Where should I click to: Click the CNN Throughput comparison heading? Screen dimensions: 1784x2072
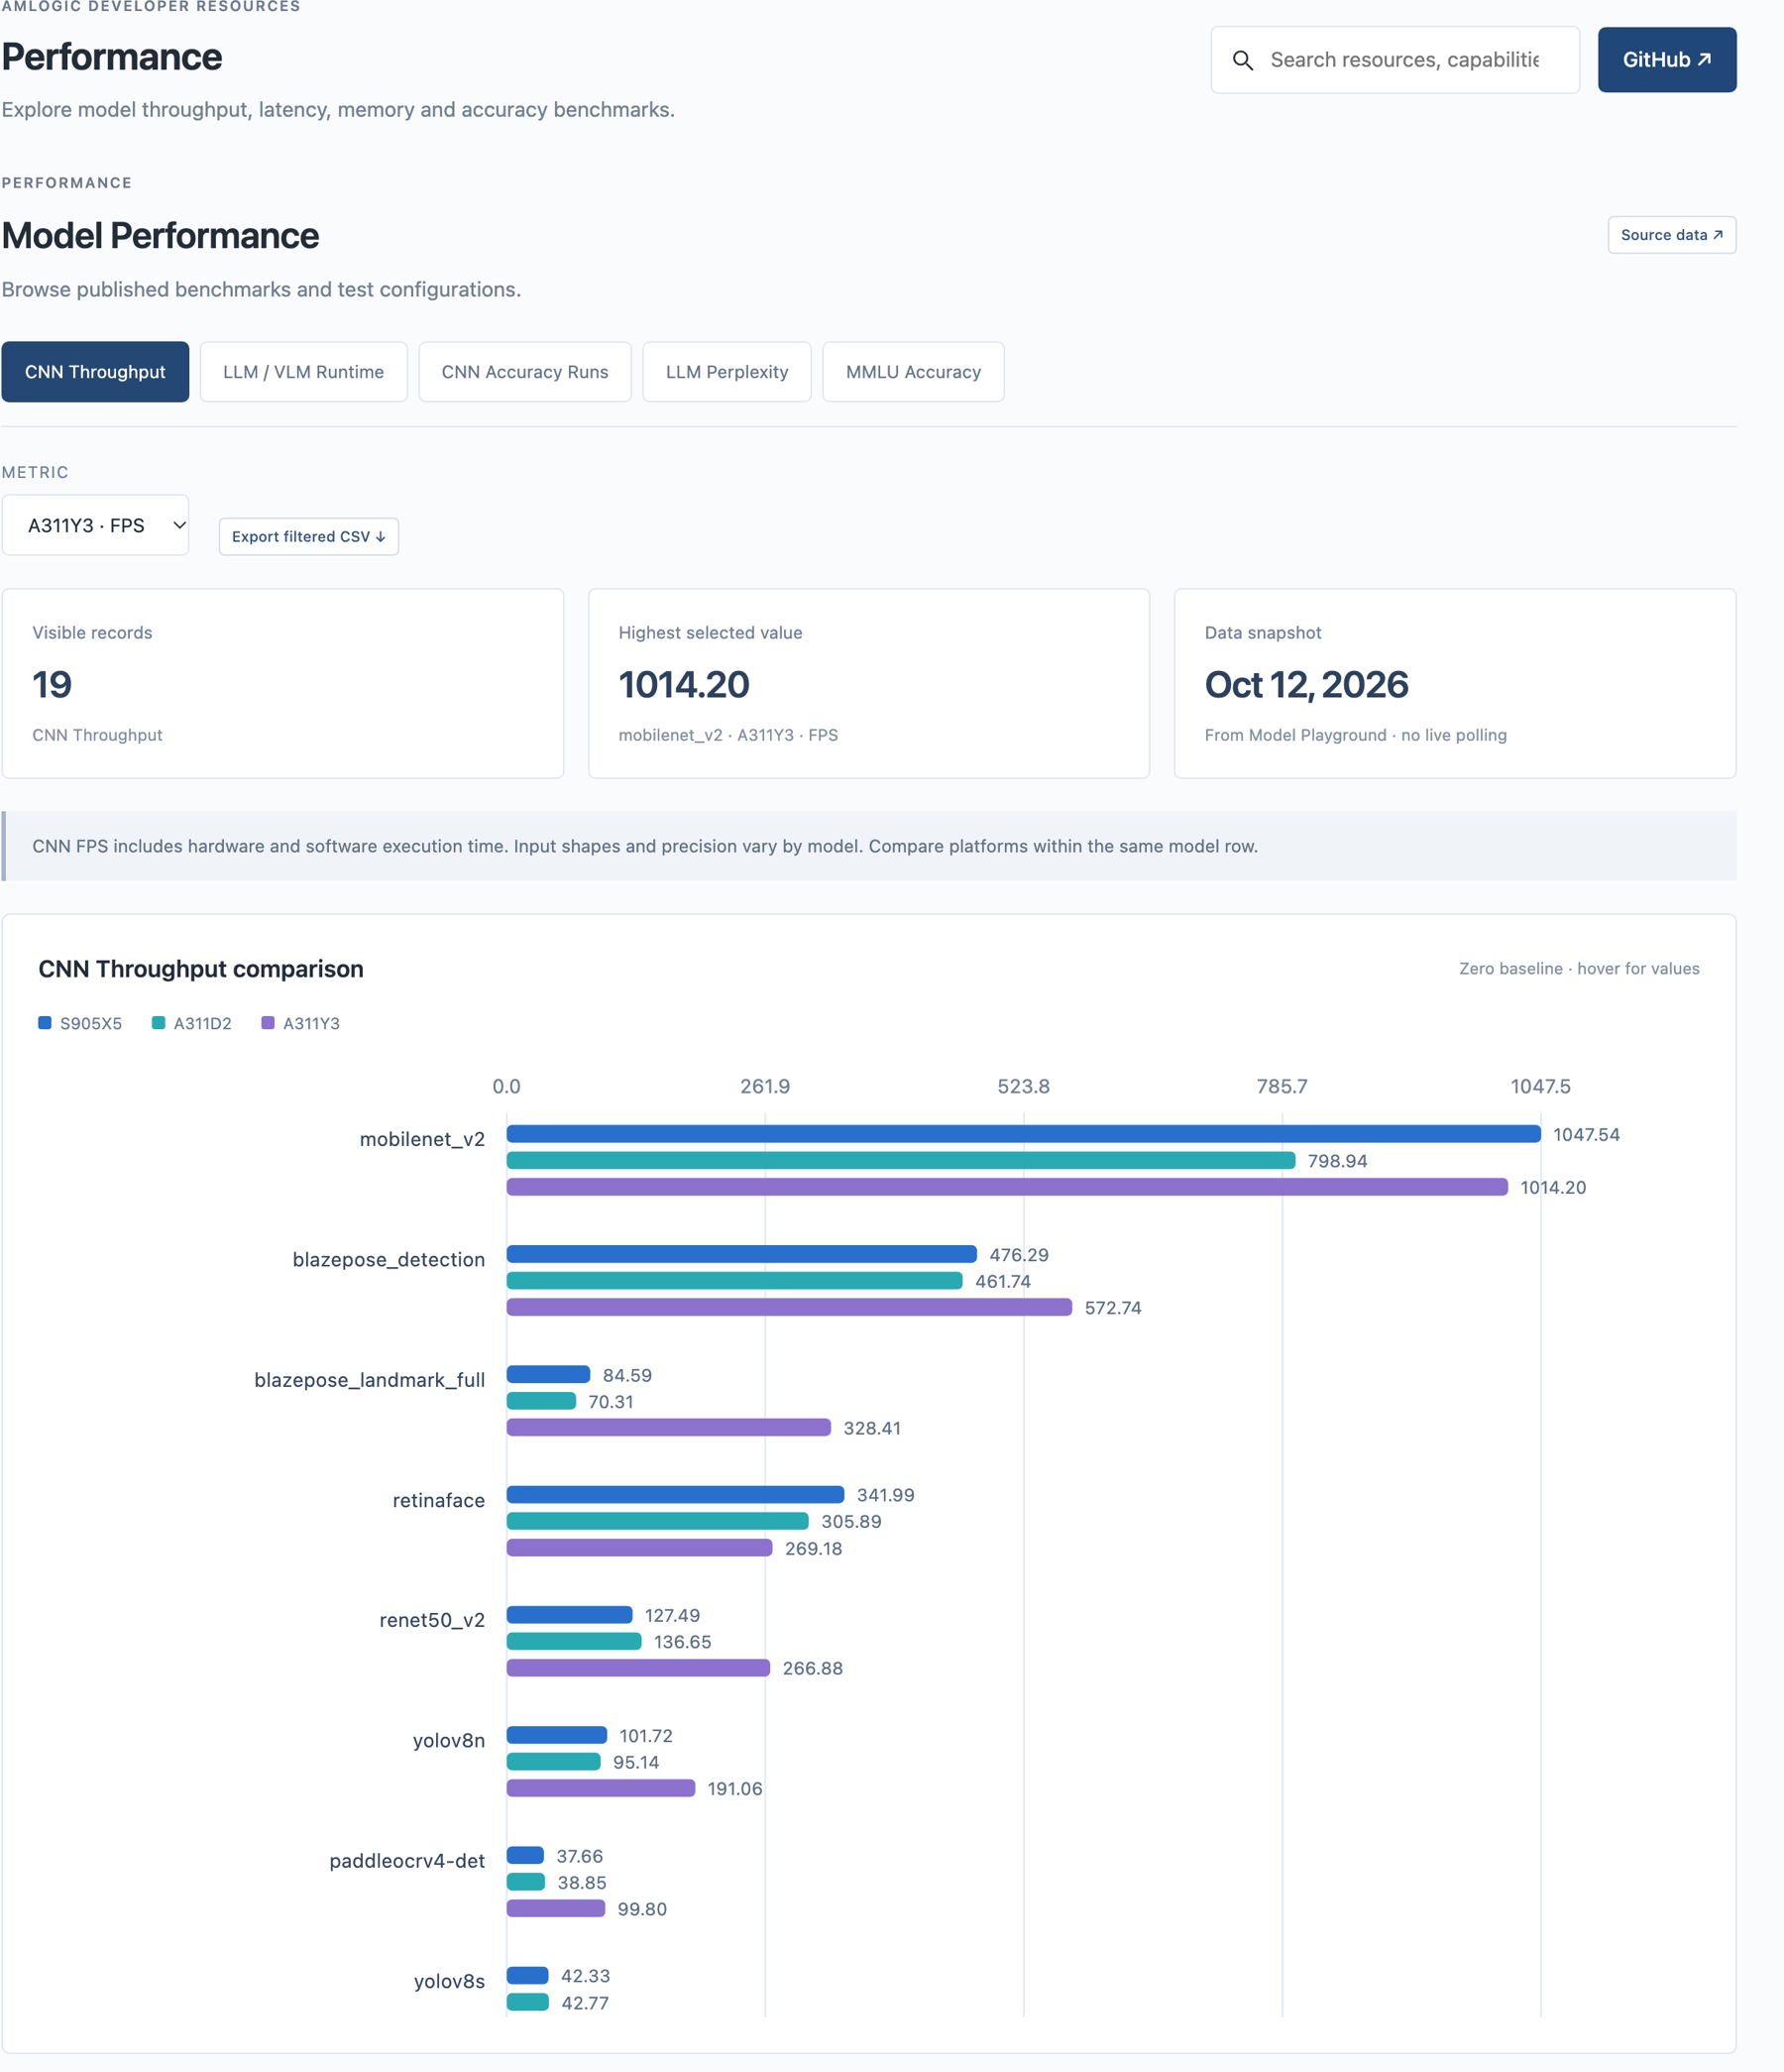click(201, 969)
